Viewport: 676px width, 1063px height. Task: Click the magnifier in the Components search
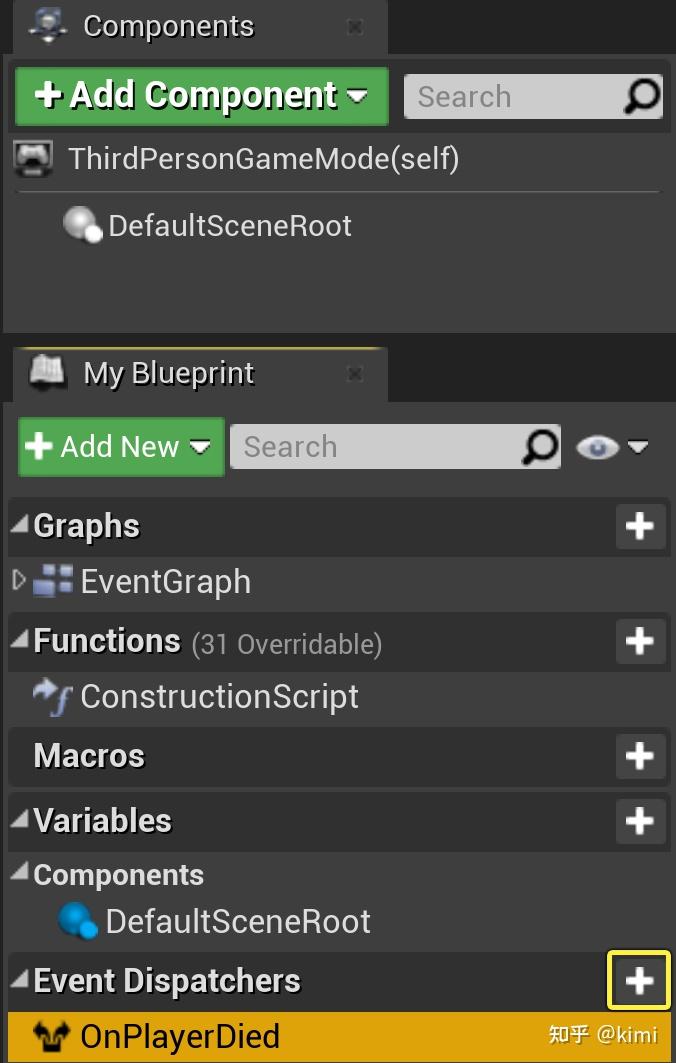pyautogui.click(x=641, y=97)
